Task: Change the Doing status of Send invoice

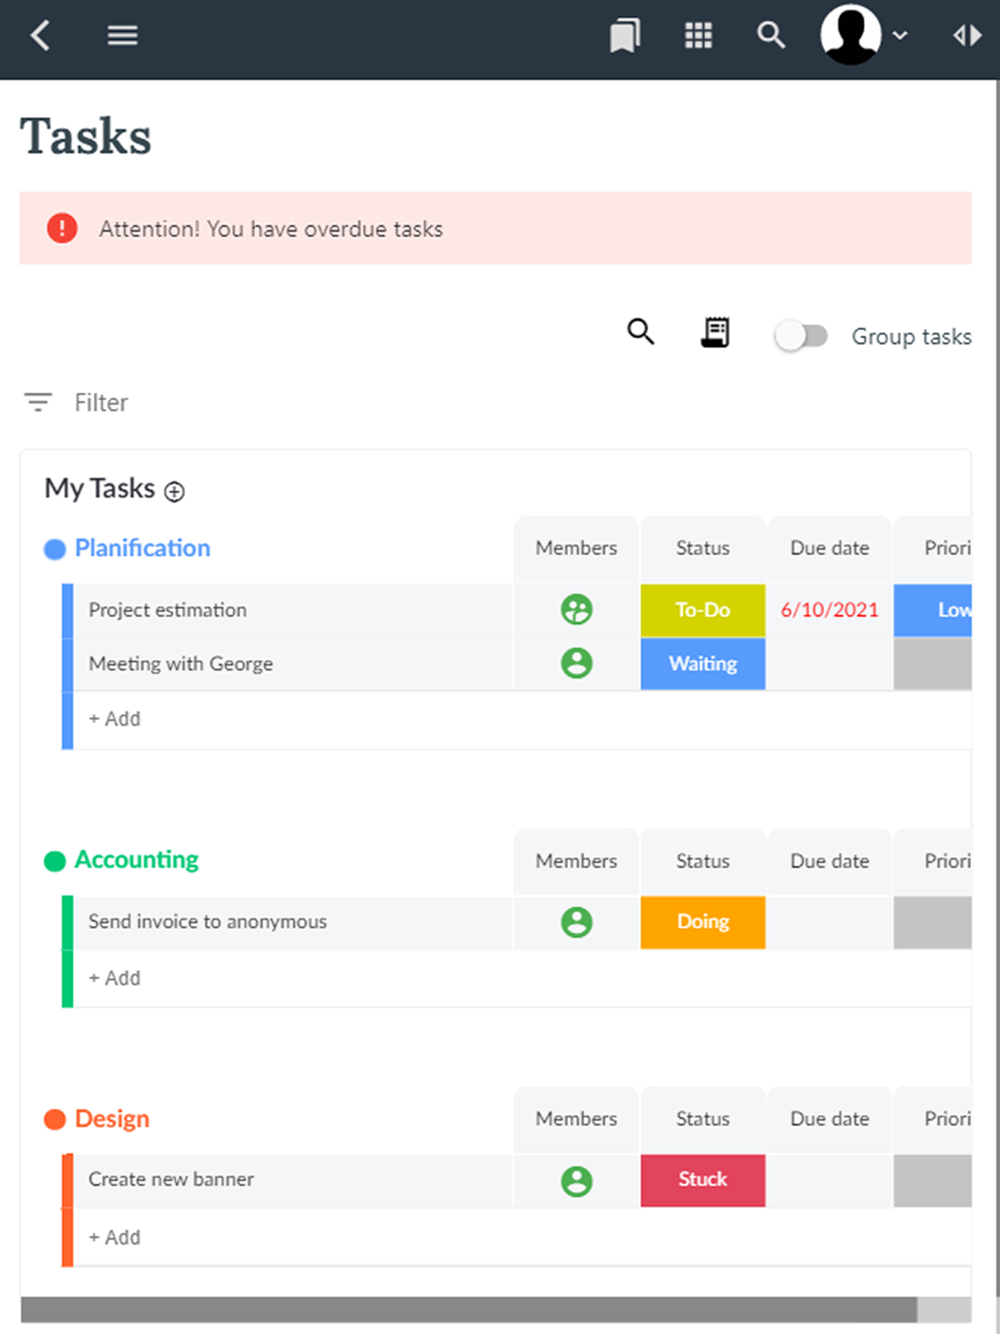Action: [x=703, y=922]
